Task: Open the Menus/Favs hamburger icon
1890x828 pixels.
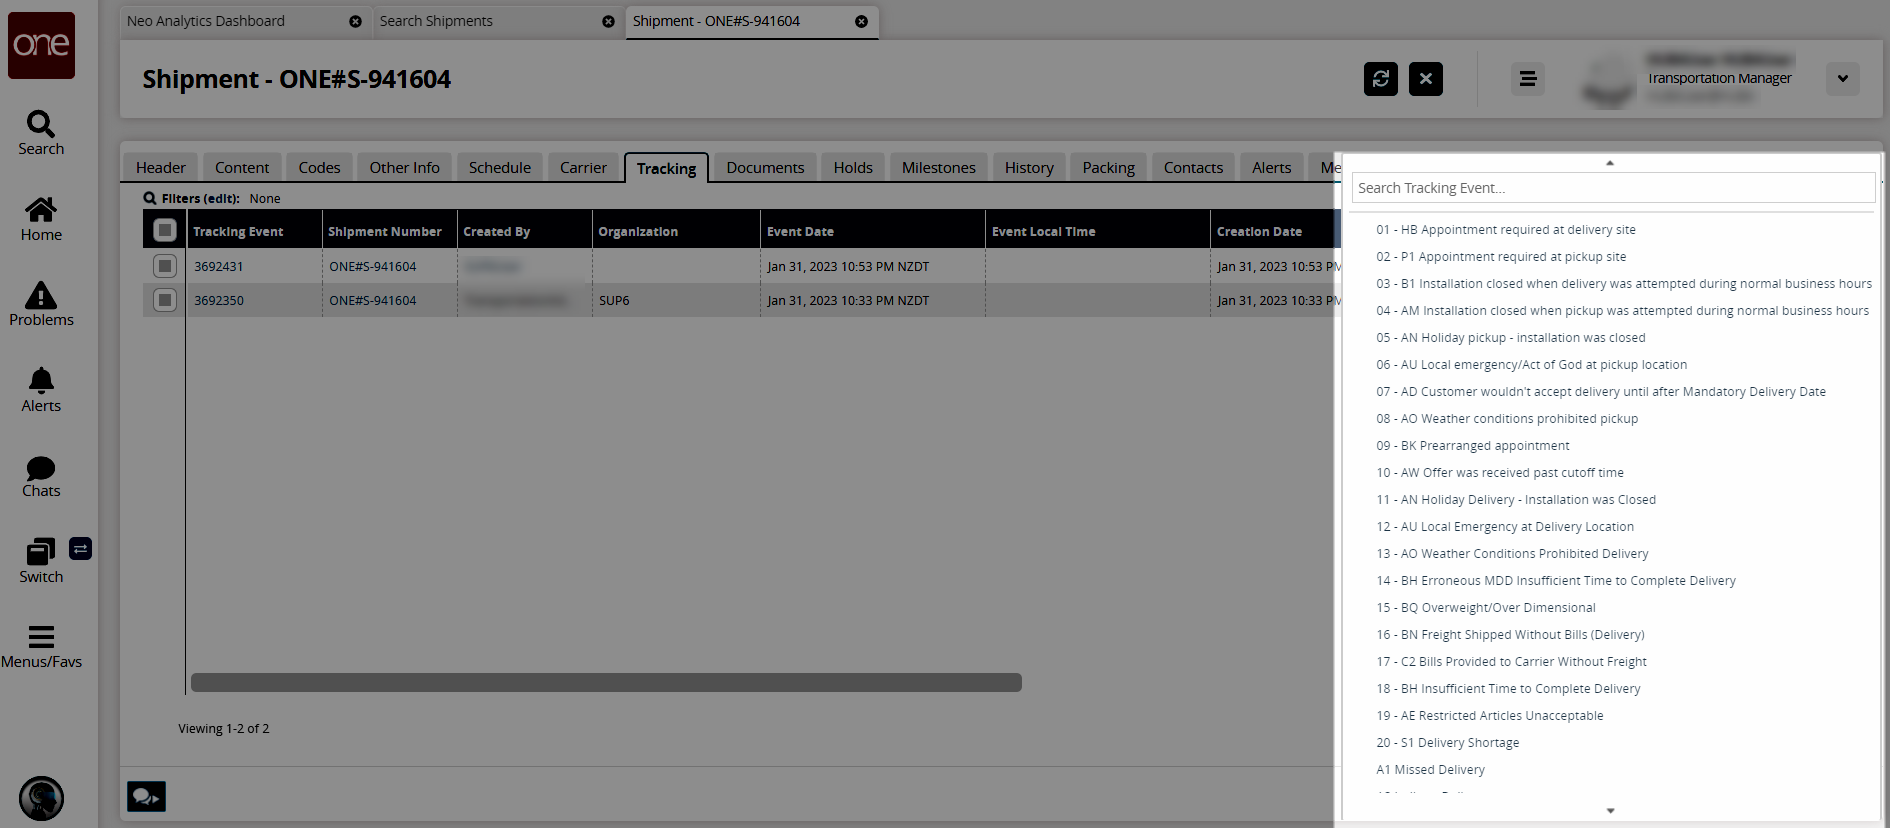Action: (41, 637)
